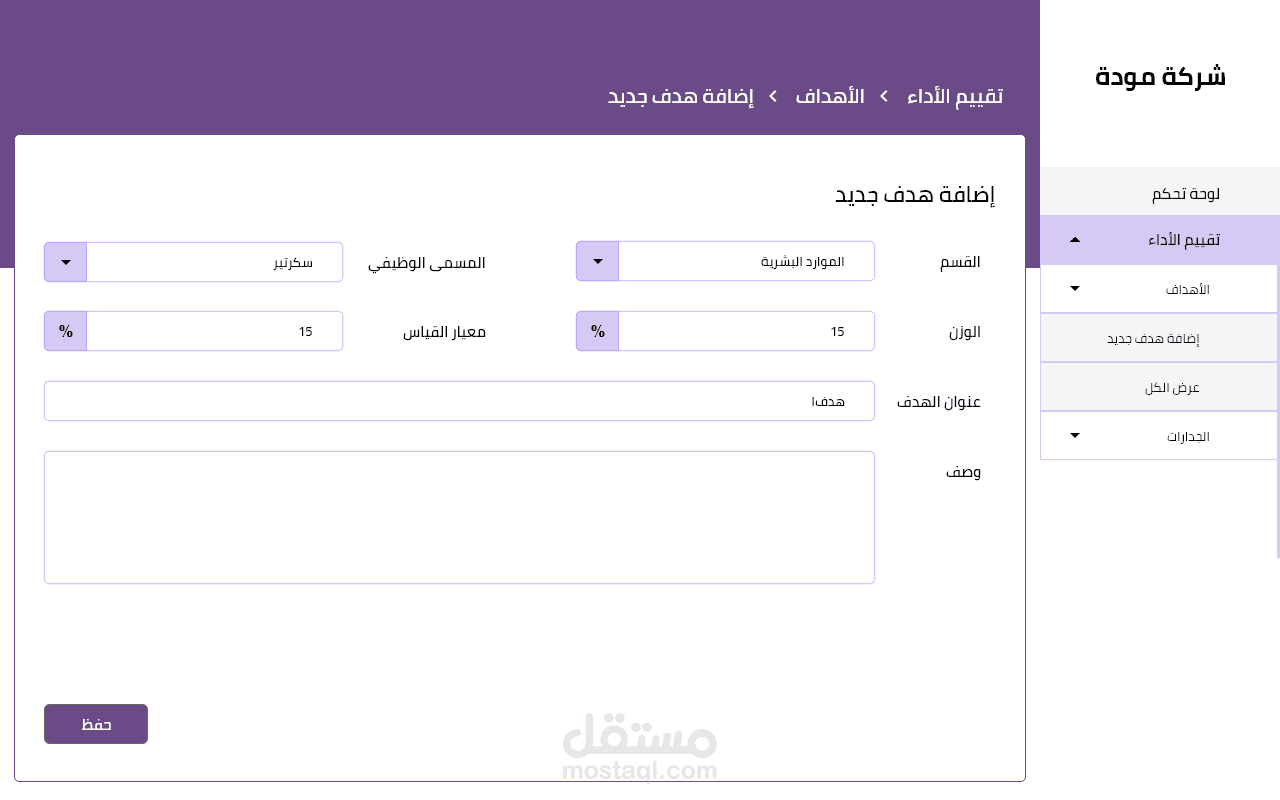Viewport: 1280px width, 800px height.
Task: Click the percent icon beside the Weight field
Action: 596,331
